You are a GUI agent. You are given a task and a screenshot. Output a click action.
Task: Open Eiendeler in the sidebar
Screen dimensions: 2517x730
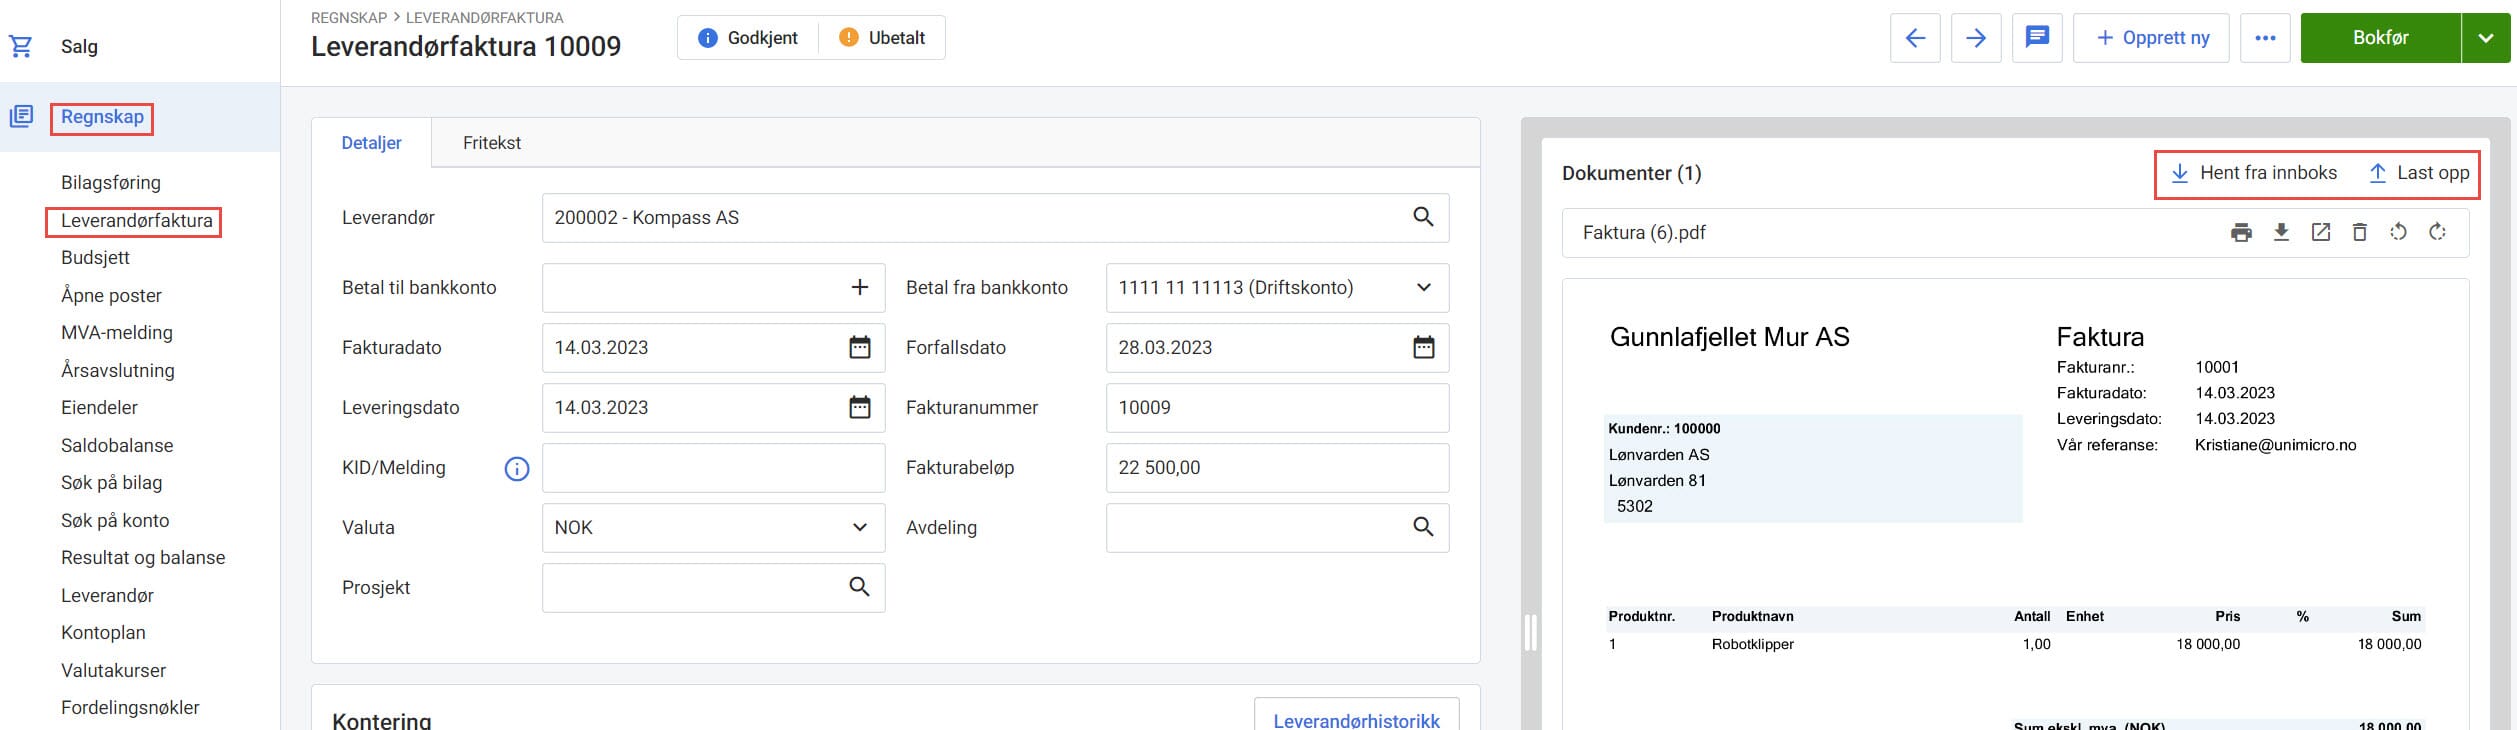click(x=99, y=407)
